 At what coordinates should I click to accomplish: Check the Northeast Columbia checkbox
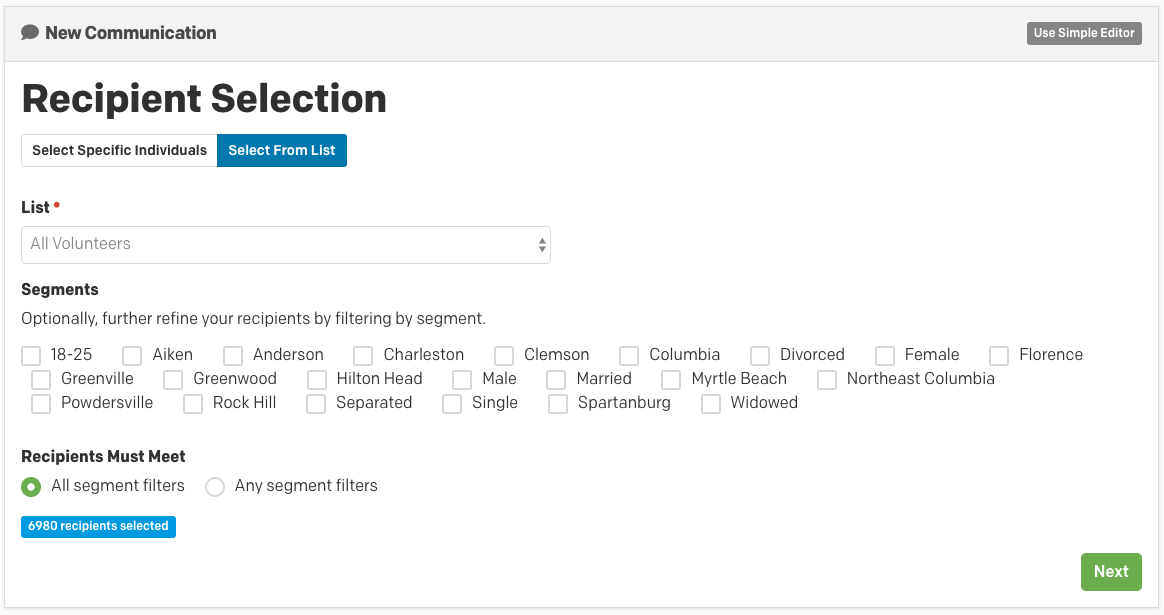tap(827, 380)
